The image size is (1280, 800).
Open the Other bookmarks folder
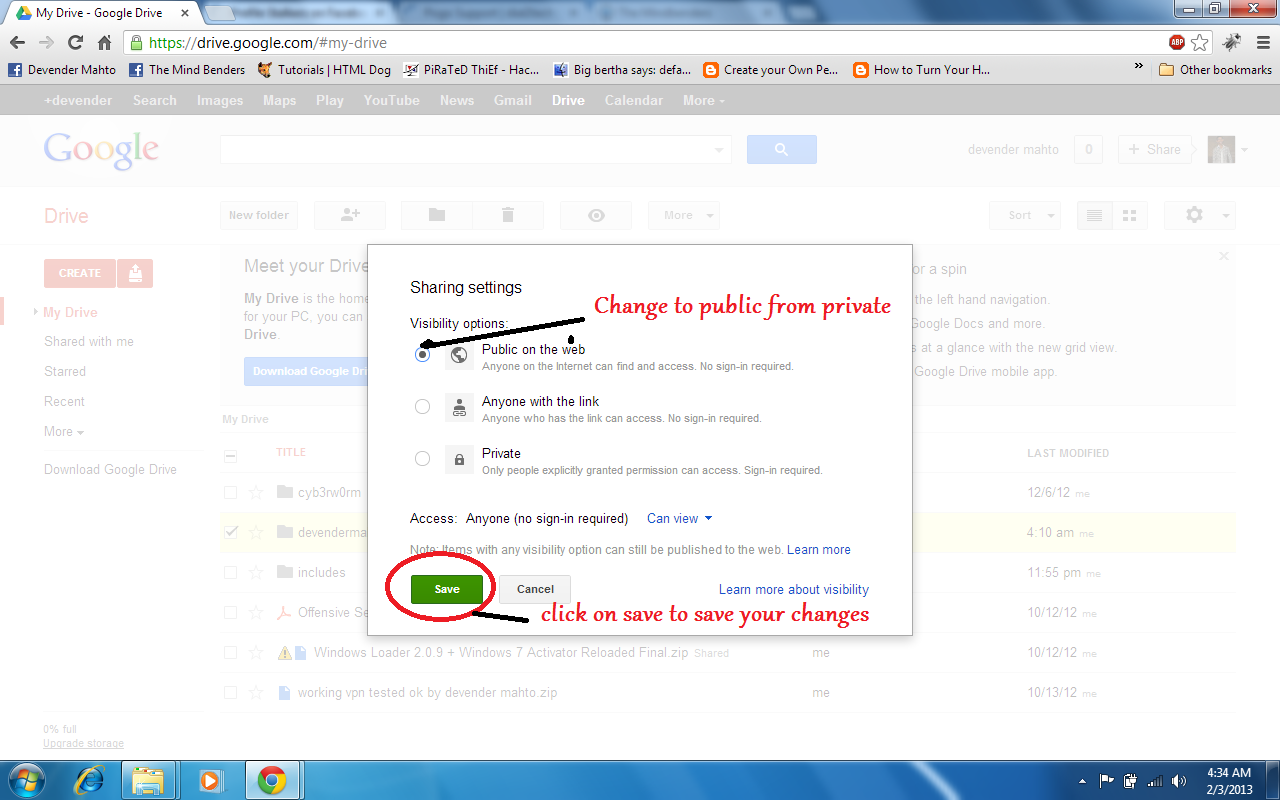(x=1215, y=69)
